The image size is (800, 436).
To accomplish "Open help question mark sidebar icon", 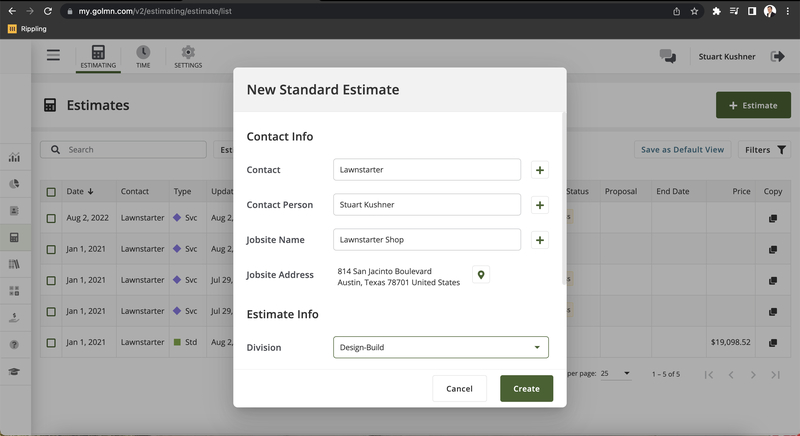I will coord(14,345).
